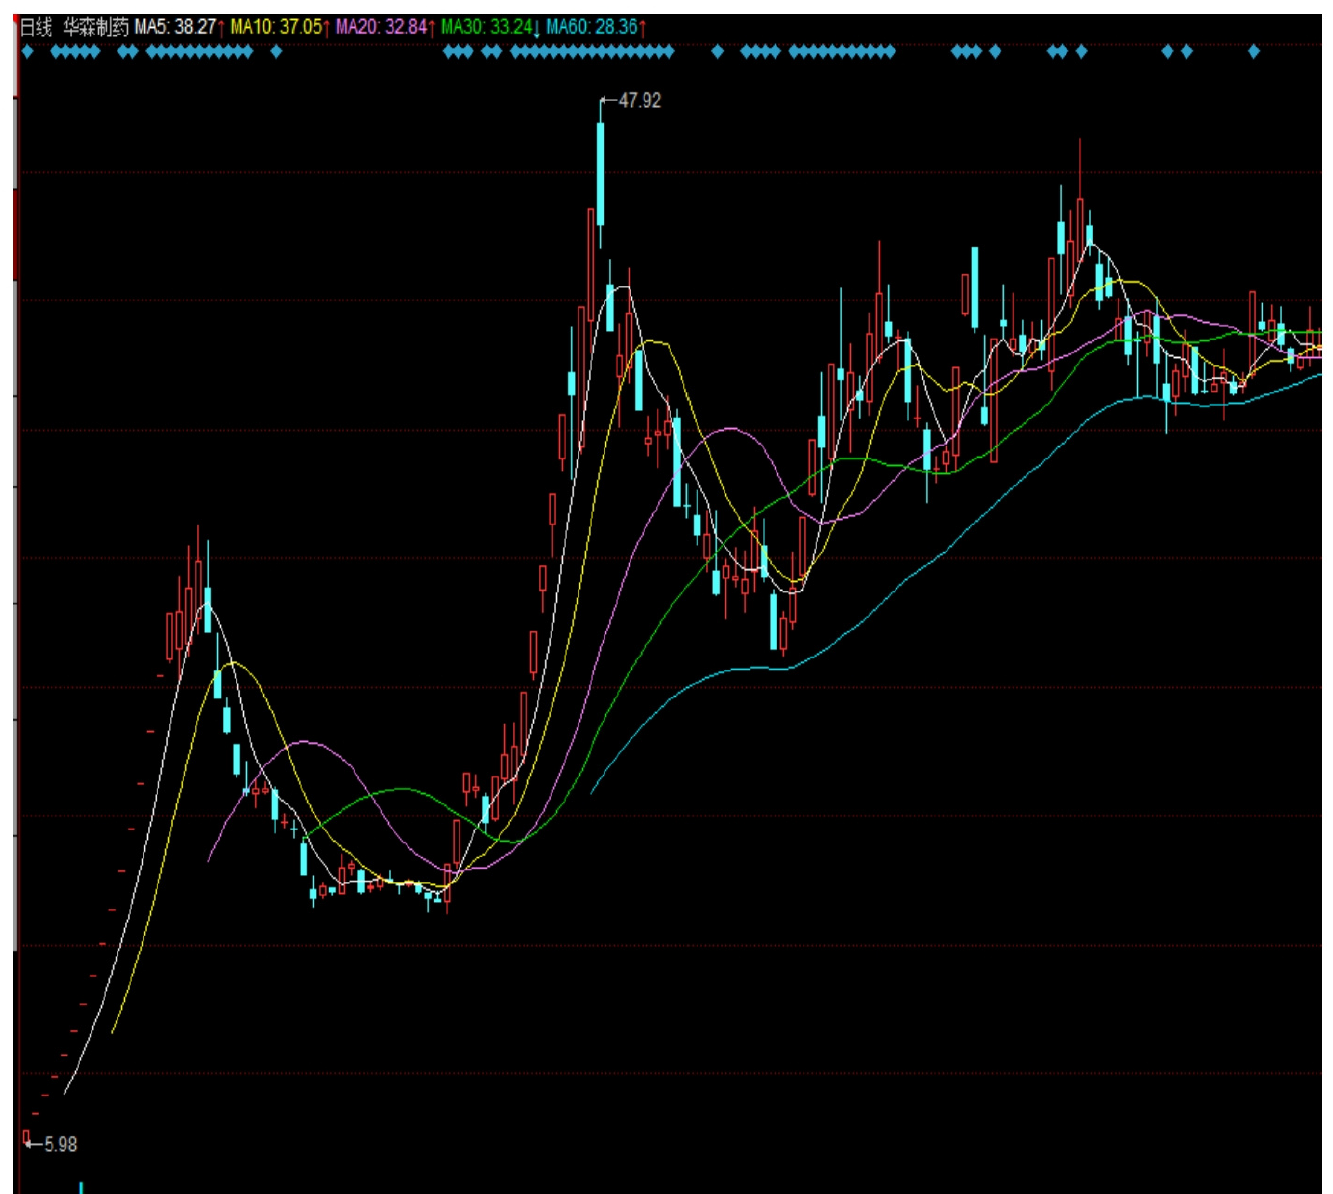
Task: Click the start of the yellow MA10 line
Action: [113, 1032]
